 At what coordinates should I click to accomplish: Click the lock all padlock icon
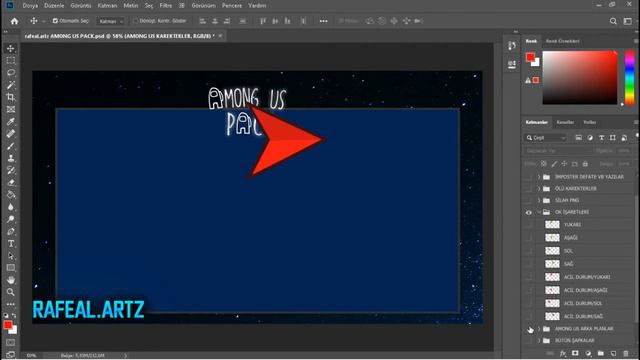point(585,164)
